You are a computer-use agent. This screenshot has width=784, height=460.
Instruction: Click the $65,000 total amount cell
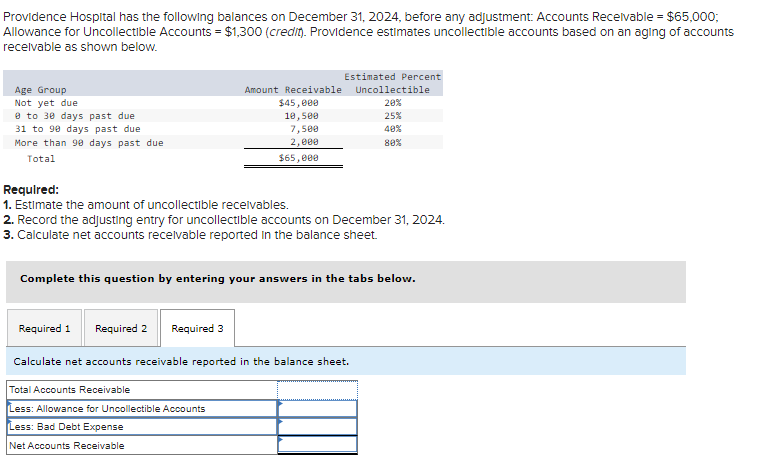298,158
